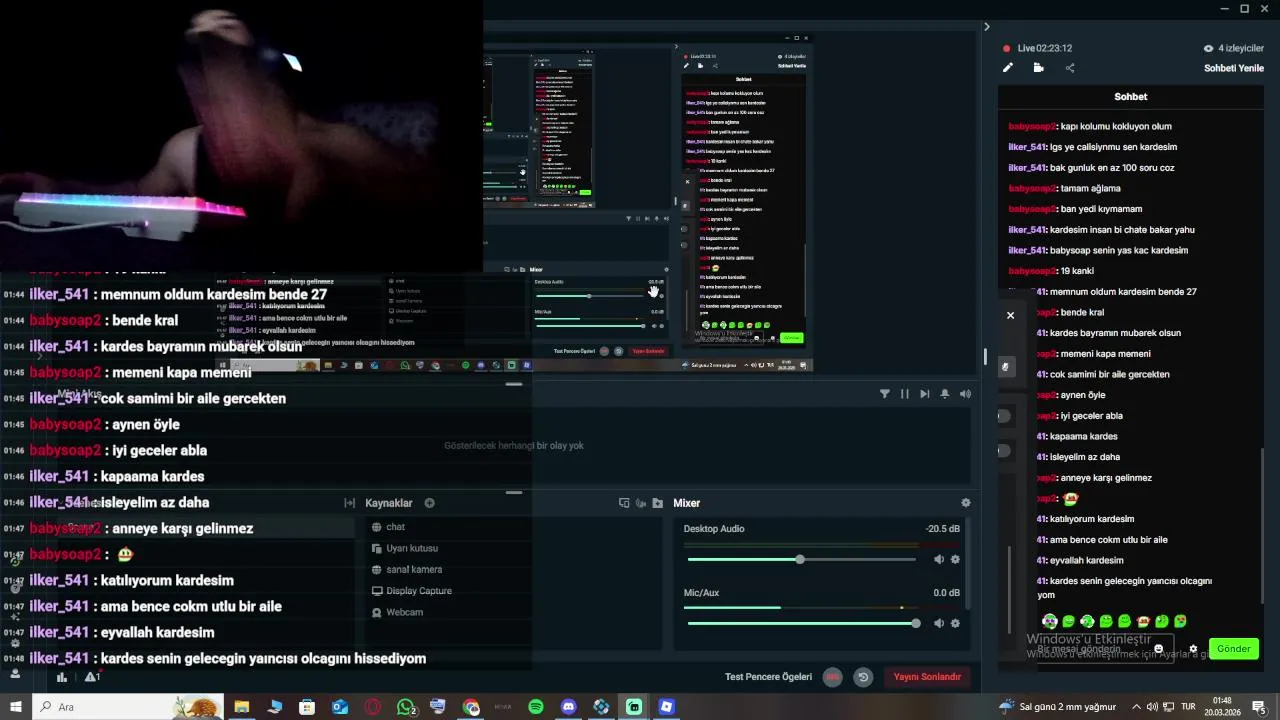Open chat settings gear near Gönder
Screen dimensions: 1280x720
[1193, 649]
